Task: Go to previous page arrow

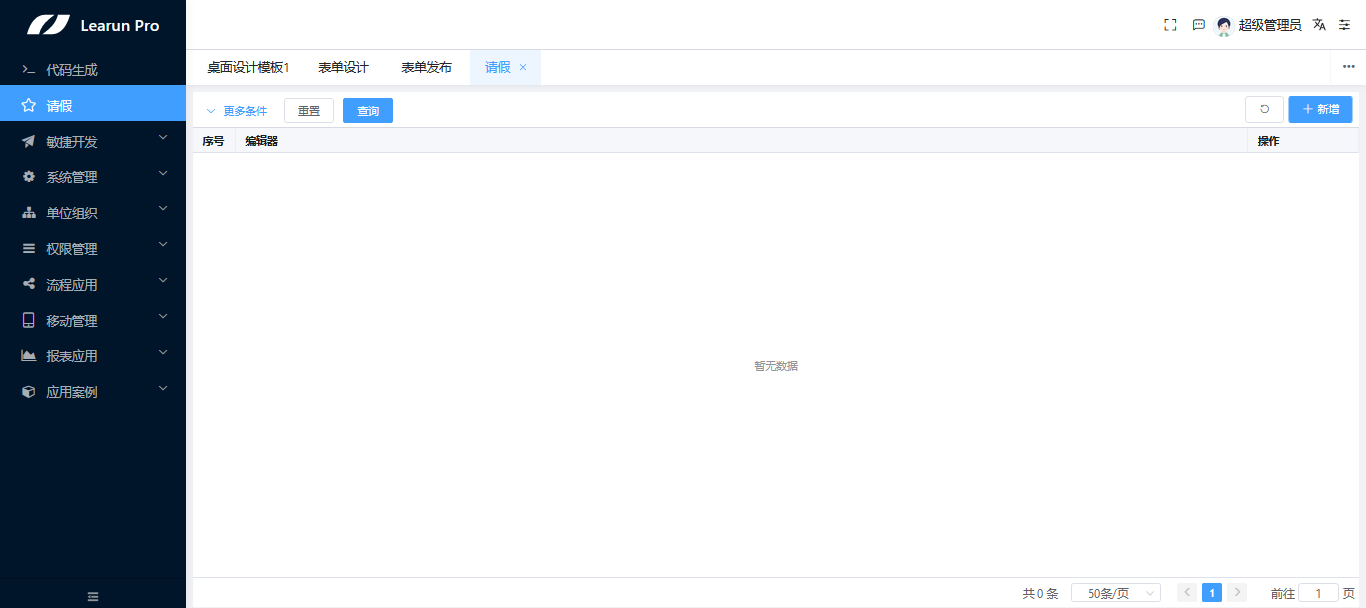Action: (1187, 593)
